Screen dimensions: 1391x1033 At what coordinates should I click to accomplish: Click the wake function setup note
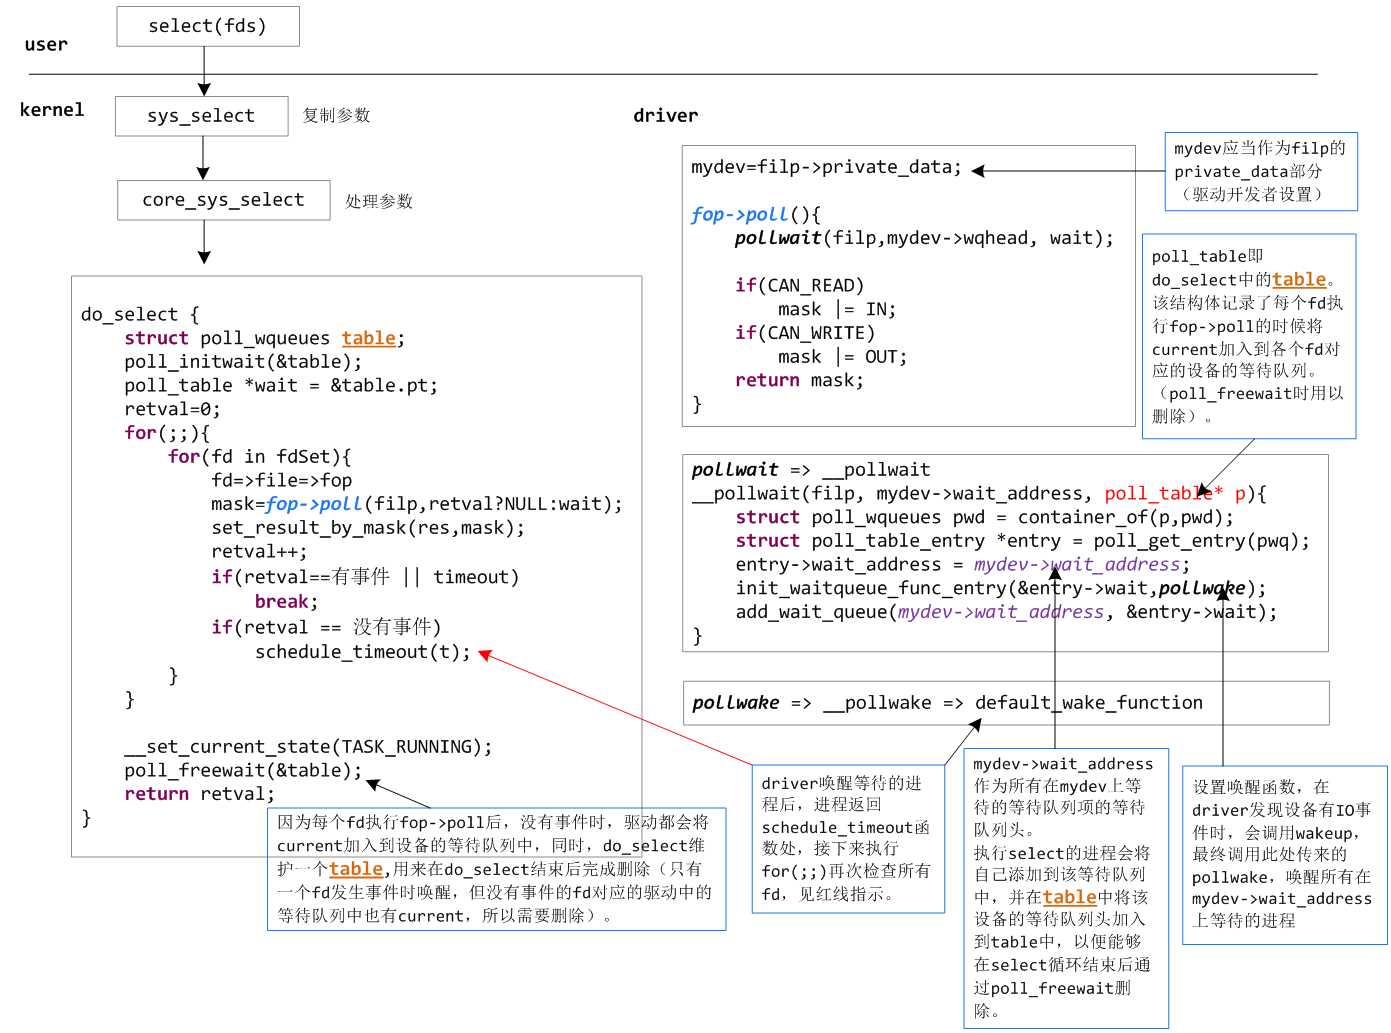[x=1284, y=855]
